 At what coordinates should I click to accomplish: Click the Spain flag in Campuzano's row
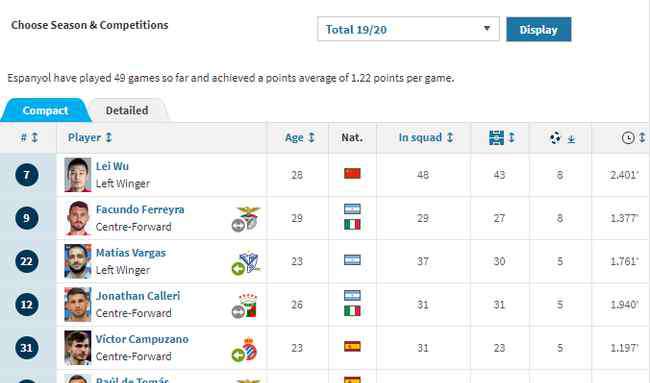(352, 346)
